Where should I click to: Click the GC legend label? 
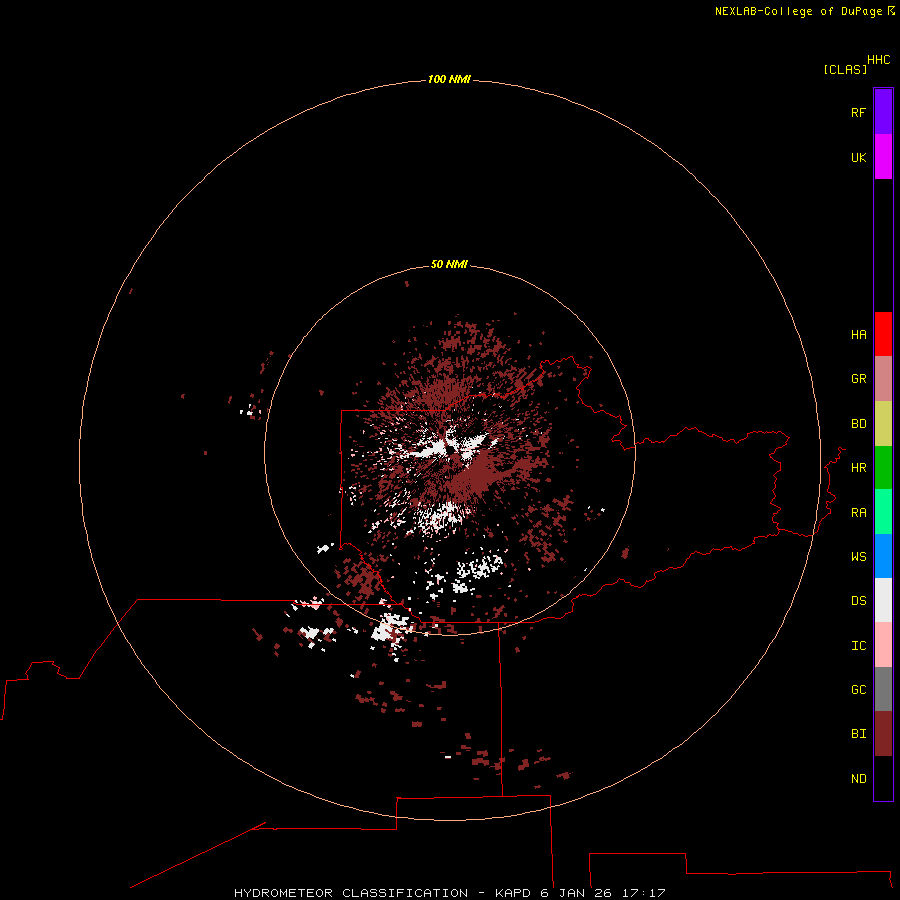point(858,690)
